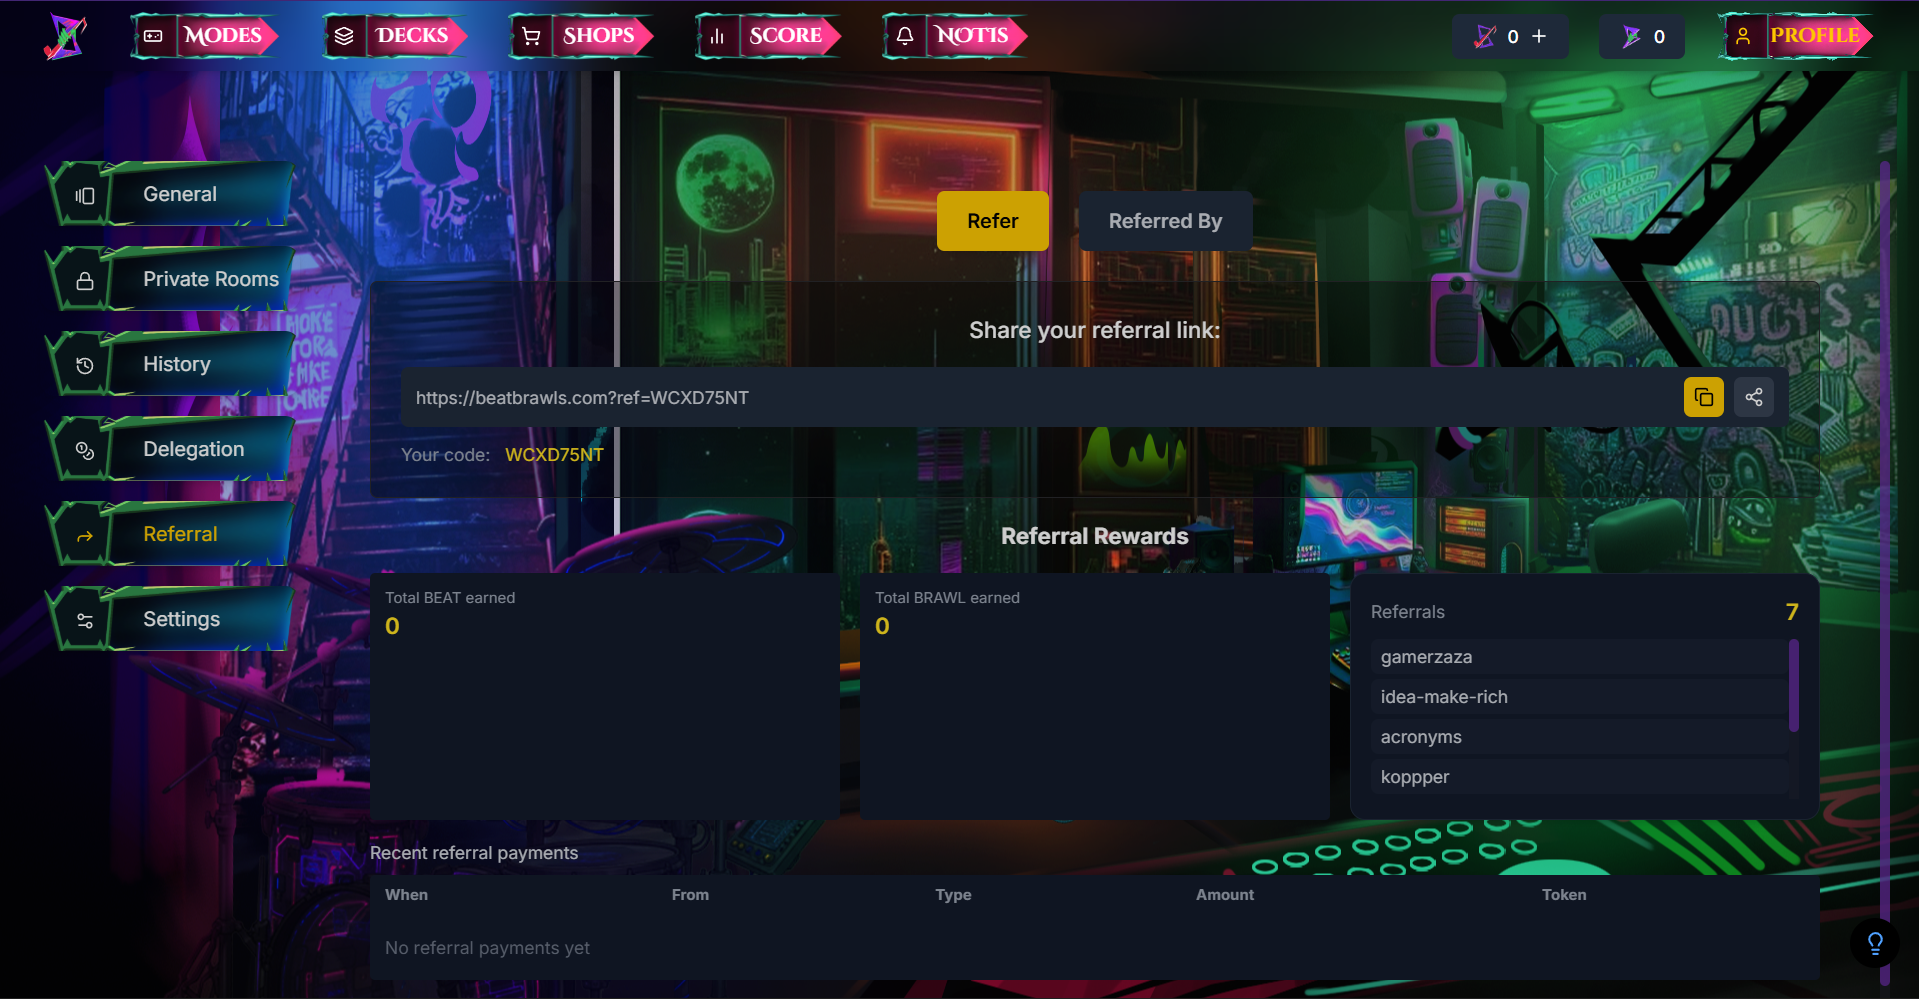Select the gamepad icon on MODES

pos(152,34)
